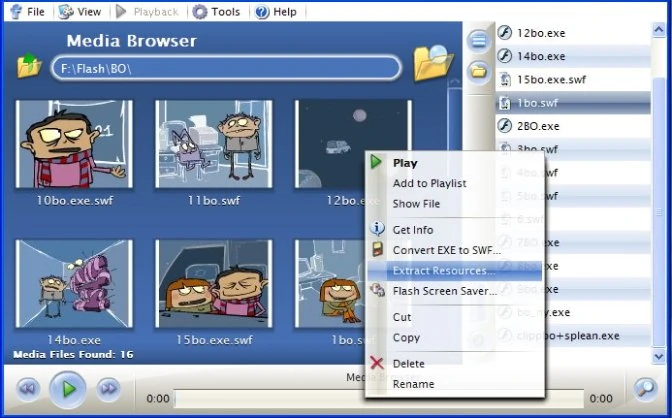Choose Copy in context menu

click(x=455, y=338)
